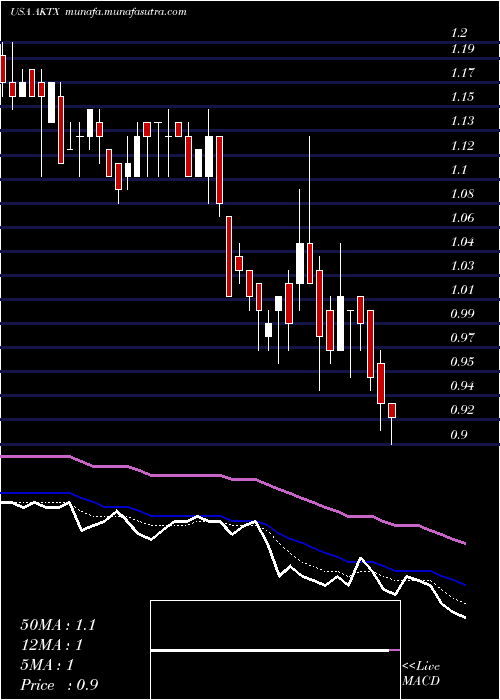
Task: Click the '50MA : 1.1' readout
Action: [x=58, y=625]
